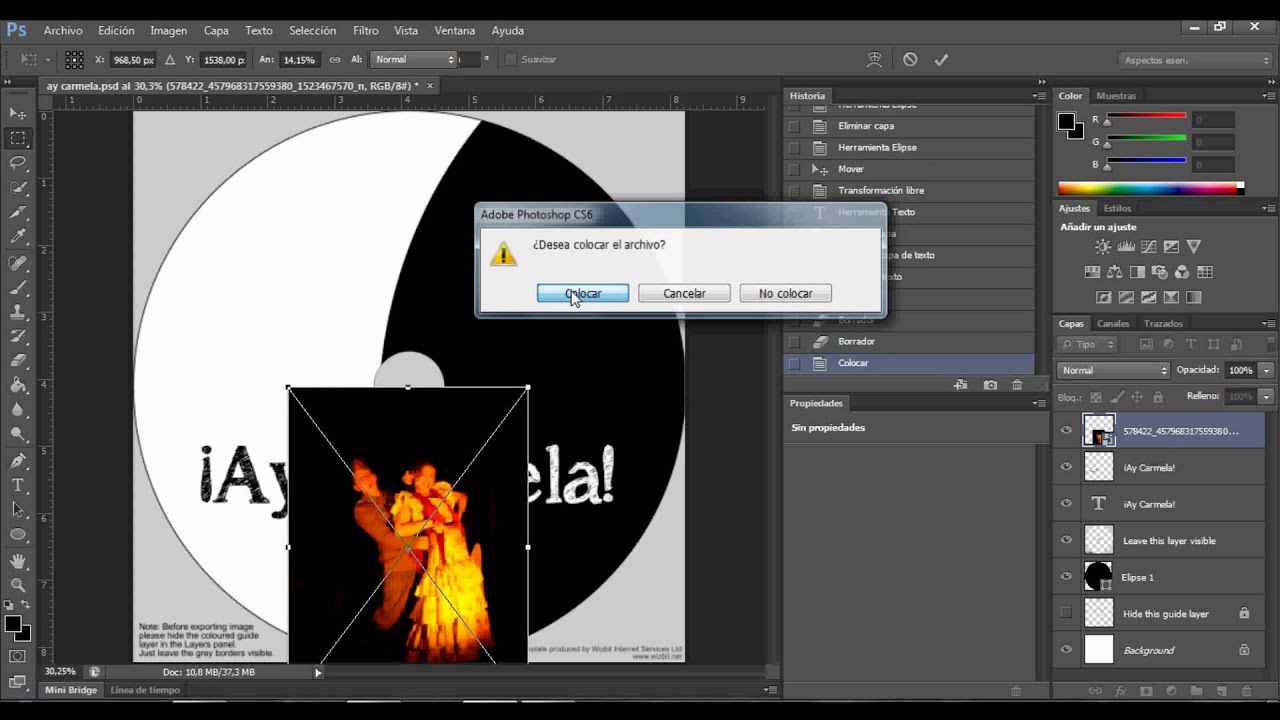The image size is (1280, 720).
Task: Open the Archivo menu
Action: (63, 31)
